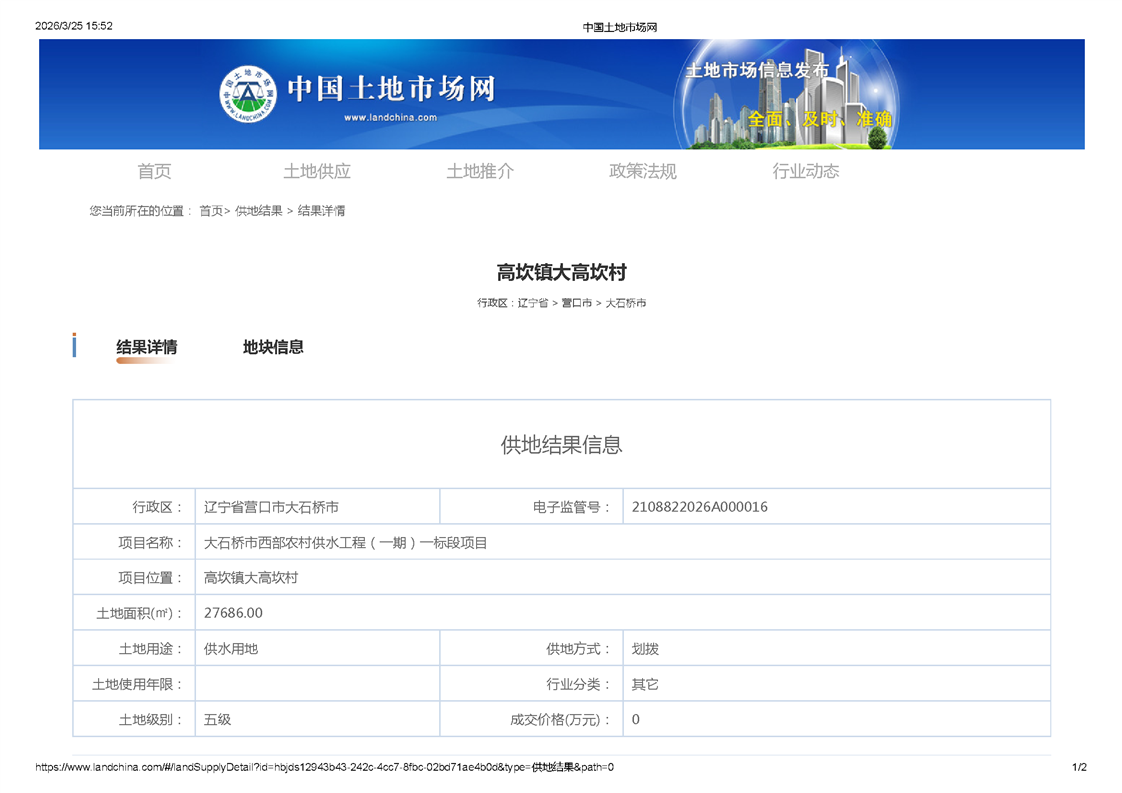This screenshot has width=1122, height=793.
Task: Click the 划拨 supply method value
Action: click(645, 649)
